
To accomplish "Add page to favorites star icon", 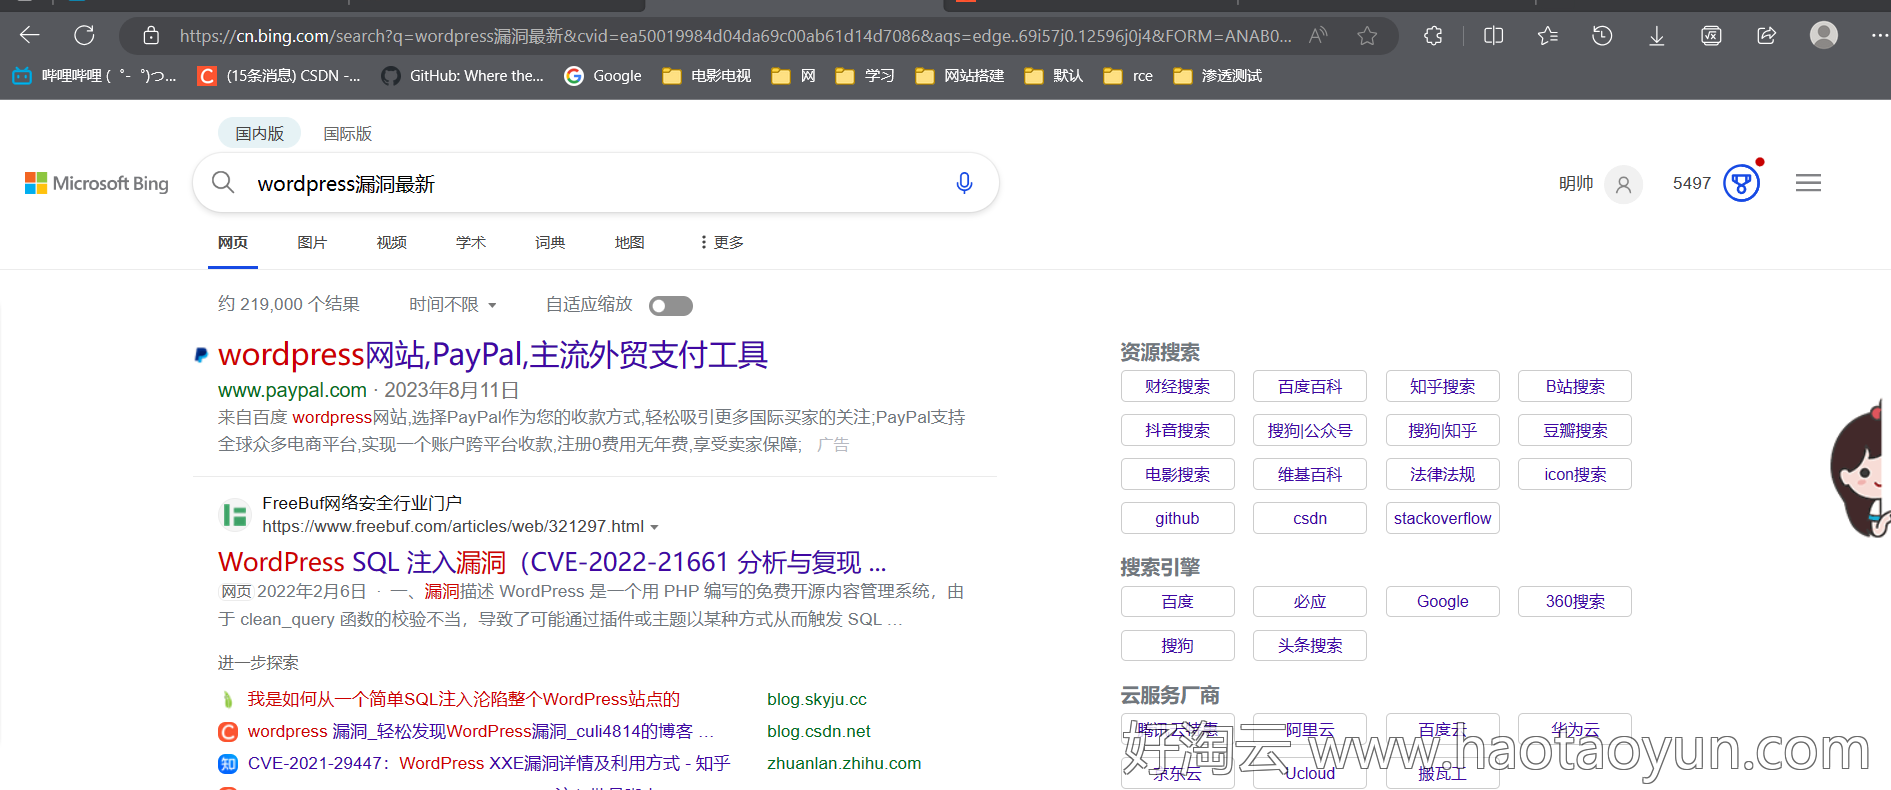I will pos(1367,36).
